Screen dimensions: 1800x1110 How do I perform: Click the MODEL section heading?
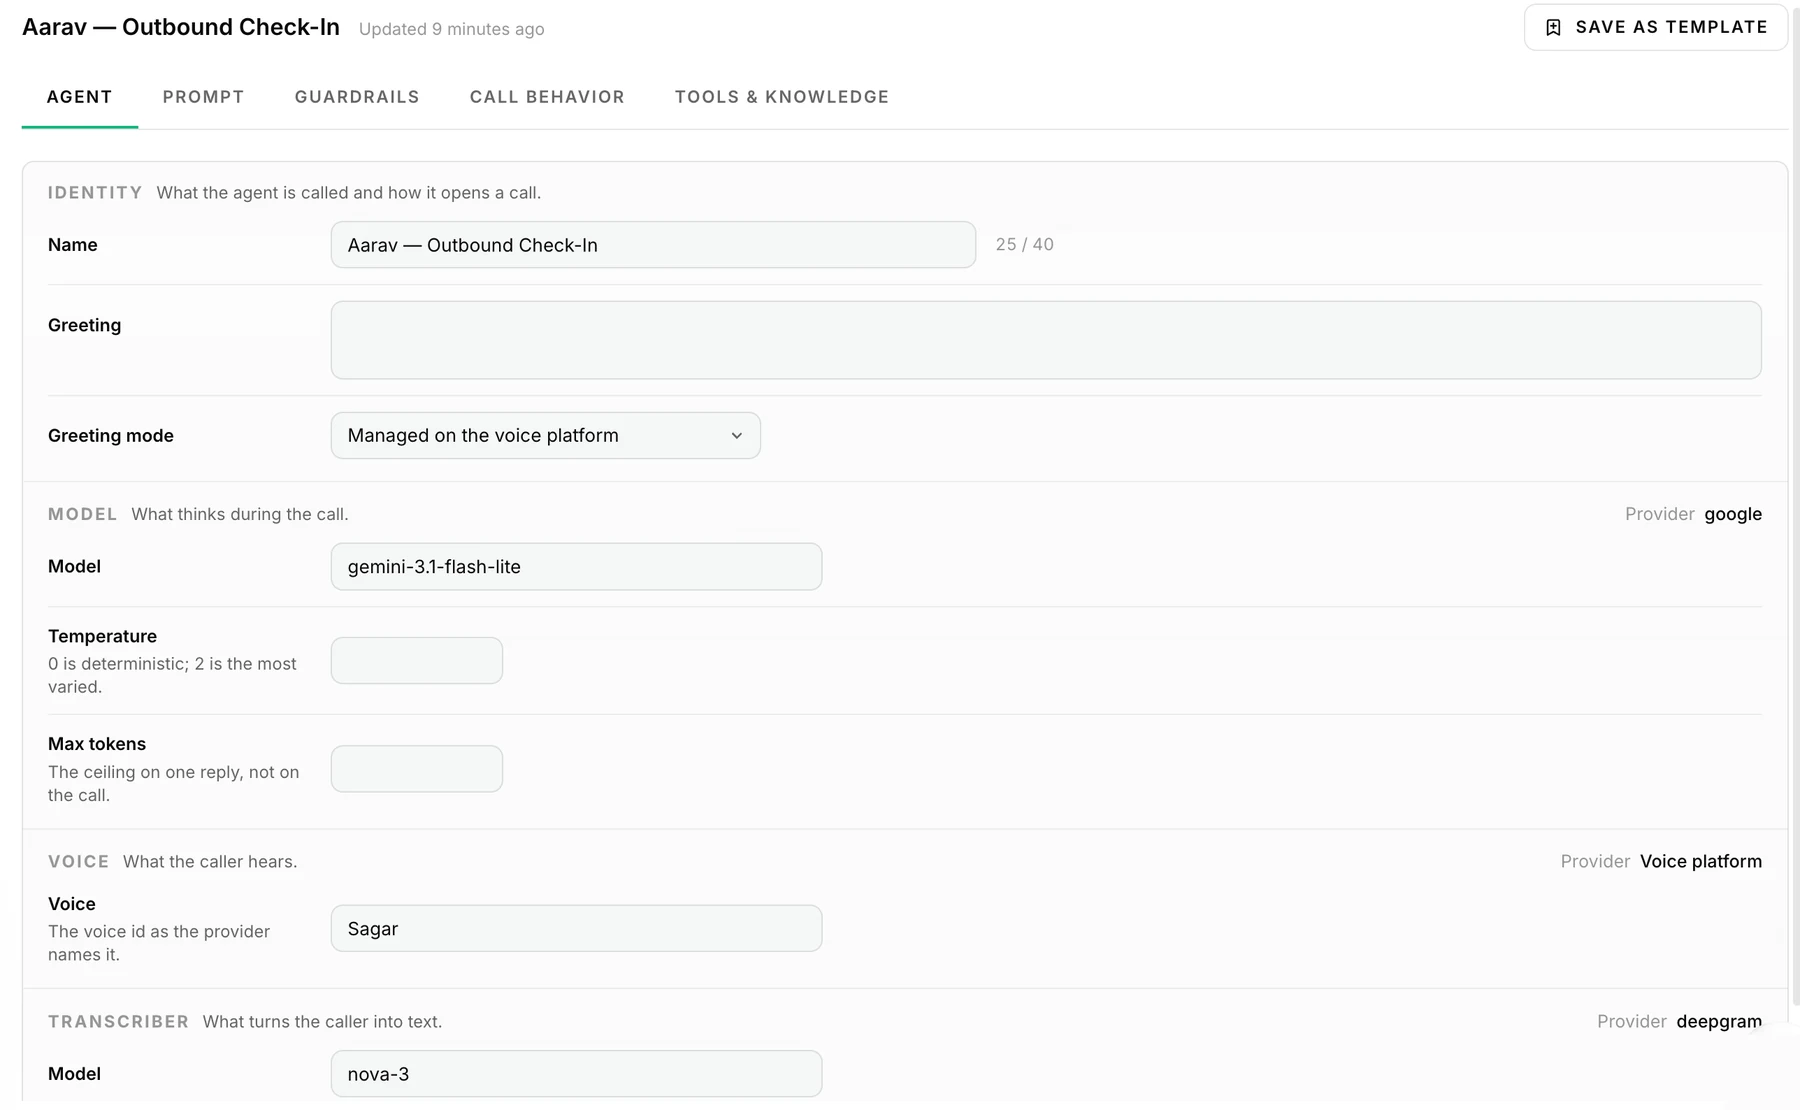[x=83, y=514]
